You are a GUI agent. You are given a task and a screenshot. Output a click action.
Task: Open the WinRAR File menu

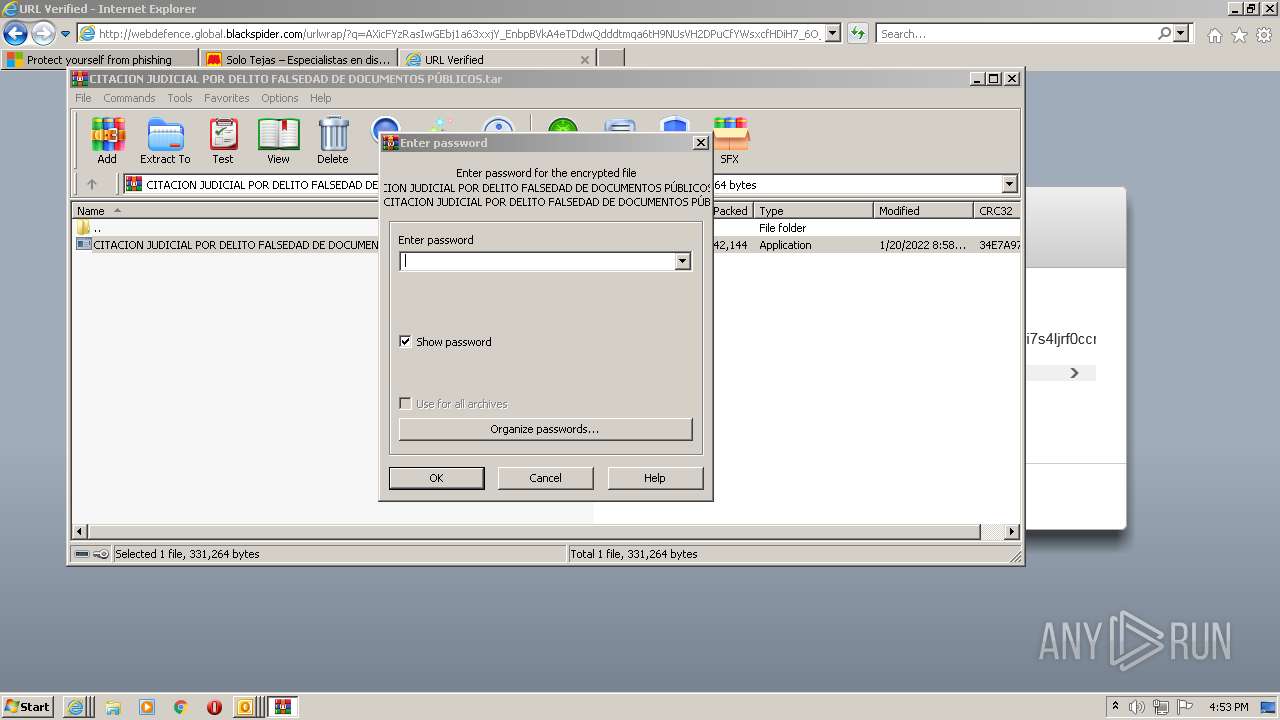coord(83,98)
